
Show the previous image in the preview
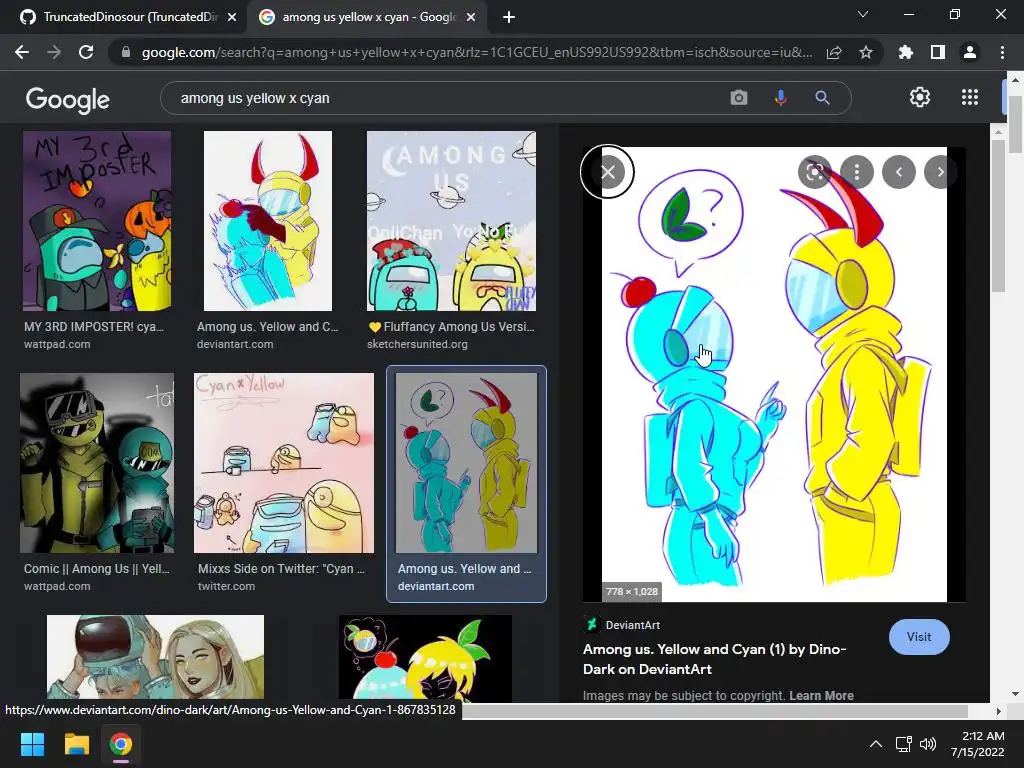click(899, 172)
